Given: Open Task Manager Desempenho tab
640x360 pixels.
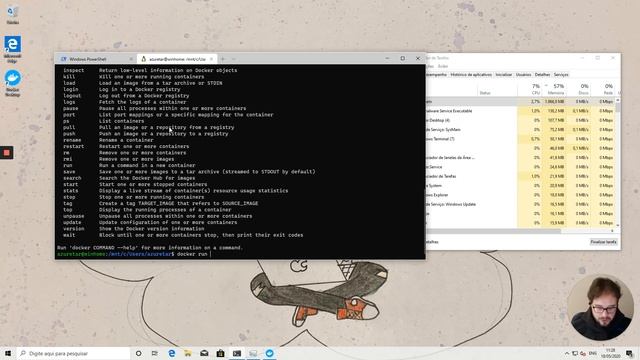Looking at the screenshot, I should point(437,75).
